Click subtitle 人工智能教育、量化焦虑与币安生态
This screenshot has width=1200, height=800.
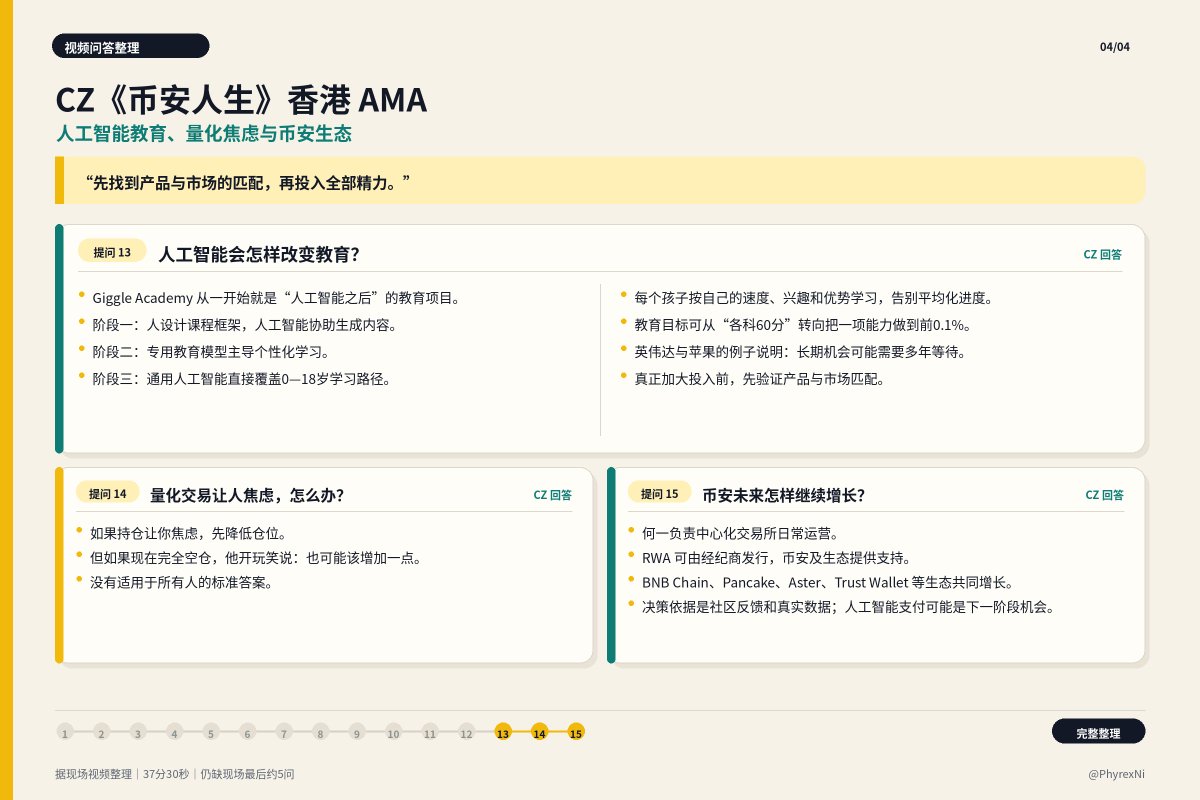tap(204, 134)
